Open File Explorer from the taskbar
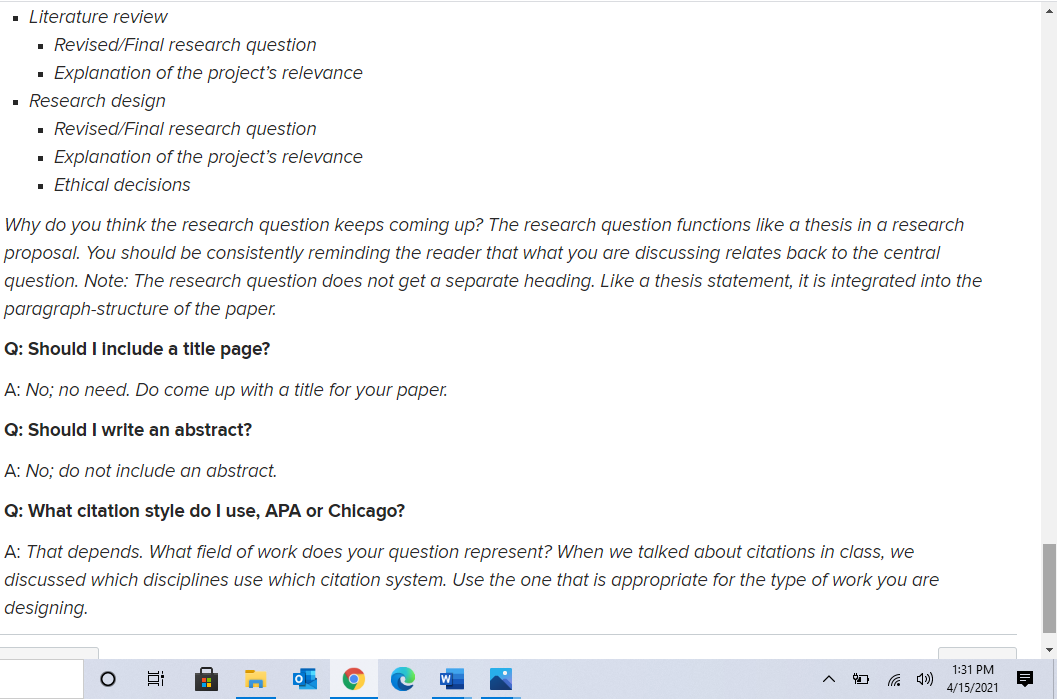Viewport: 1057px width, 699px height. 255,680
